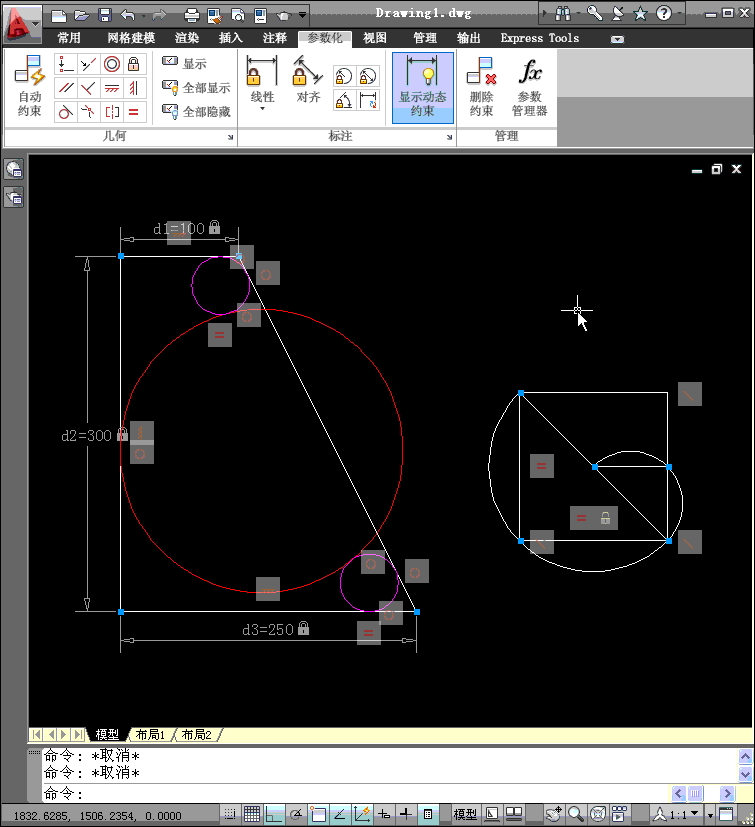Click the Help question mark icon
755x827 pixels.
pyautogui.click(x=664, y=13)
